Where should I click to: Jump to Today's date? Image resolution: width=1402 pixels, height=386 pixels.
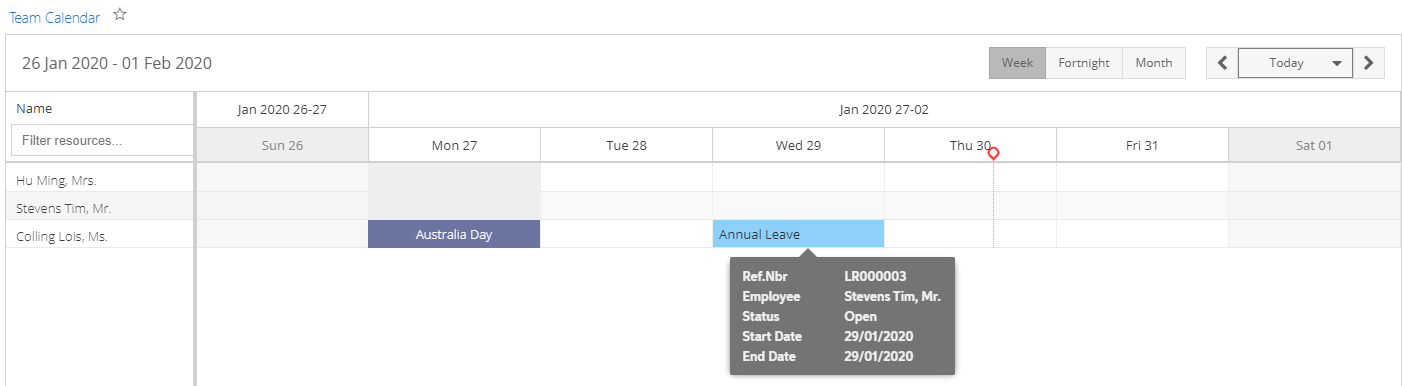(1286, 63)
